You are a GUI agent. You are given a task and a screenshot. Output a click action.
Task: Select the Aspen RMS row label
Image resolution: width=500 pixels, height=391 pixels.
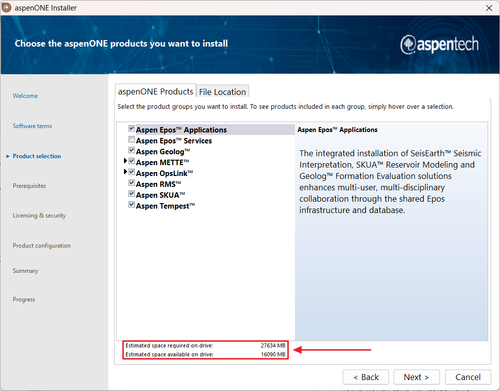pyautogui.click(x=159, y=184)
